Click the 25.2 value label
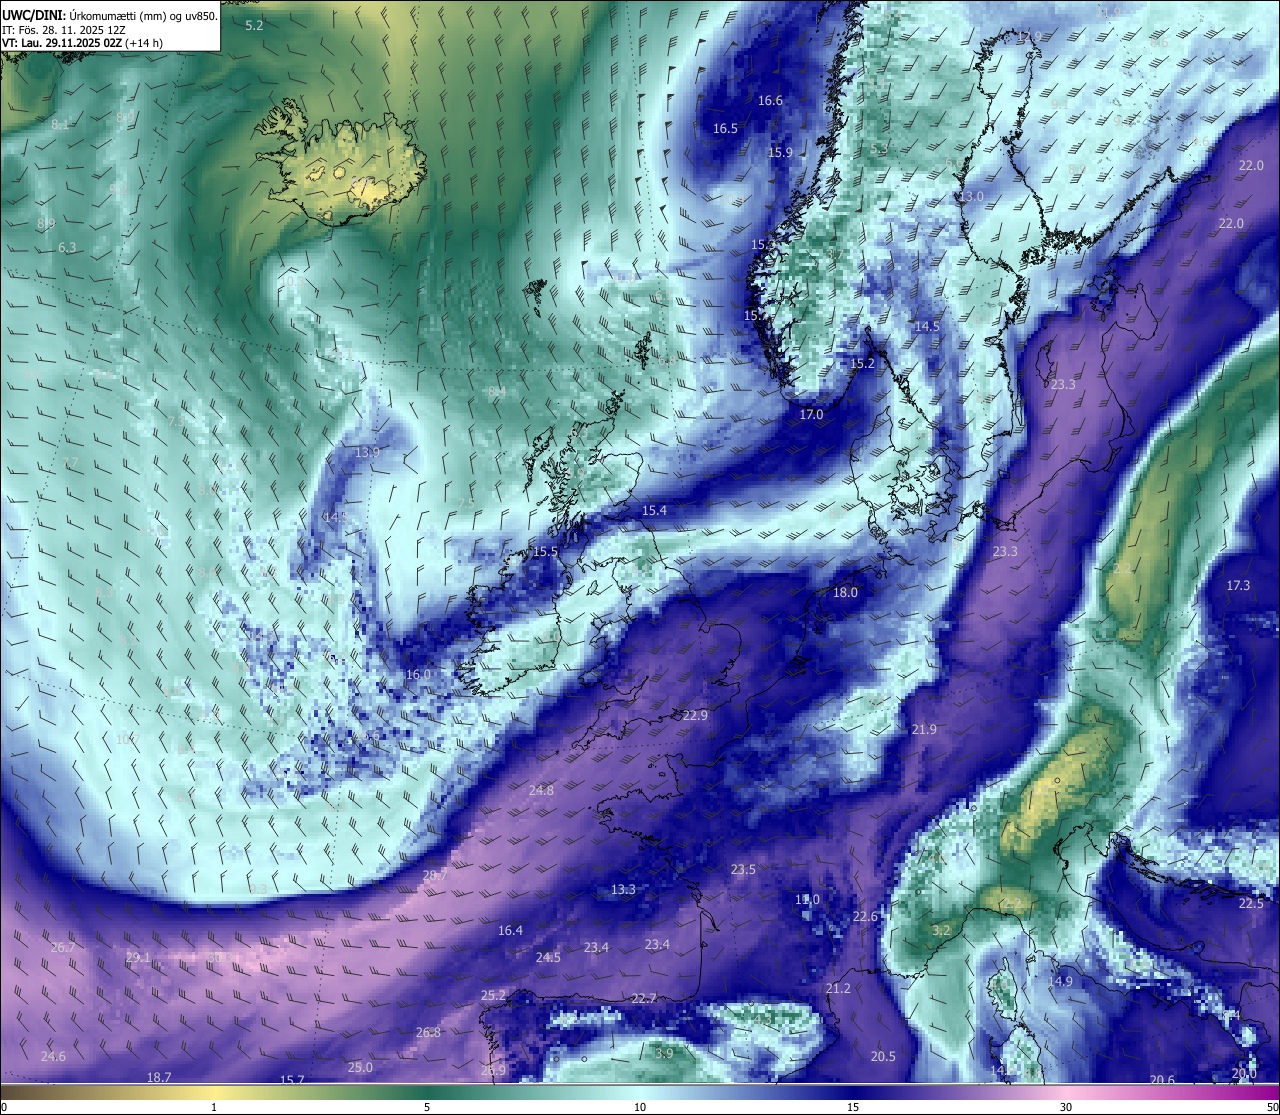Image resolution: width=1280 pixels, height=1115 pixels. [494, 995]
